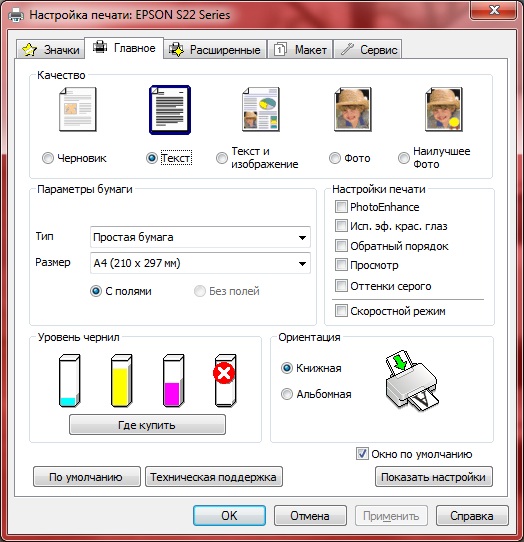The height and width of the screenshot is (542, 524).
Task: Enable the PhotoEnhance checkbox
Action: (x=341, y=207)
